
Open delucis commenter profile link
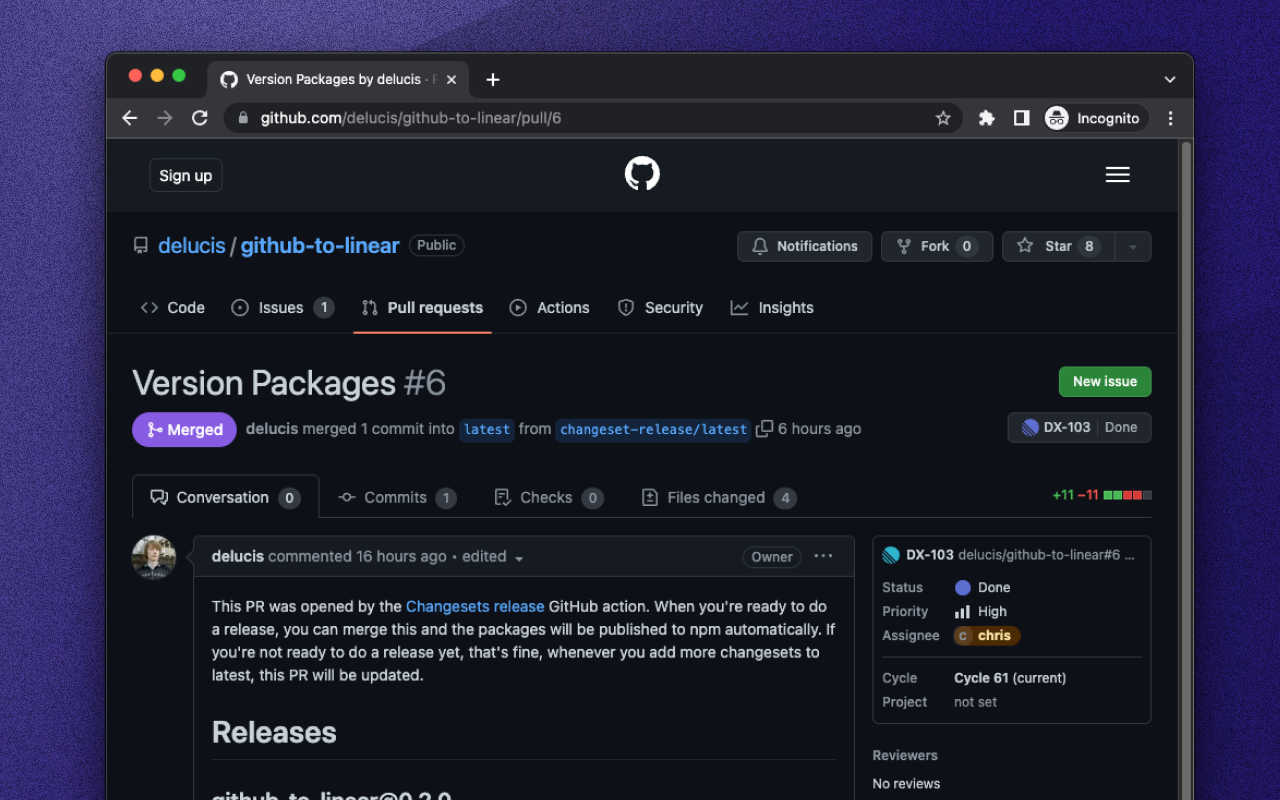tap(238, 556)
